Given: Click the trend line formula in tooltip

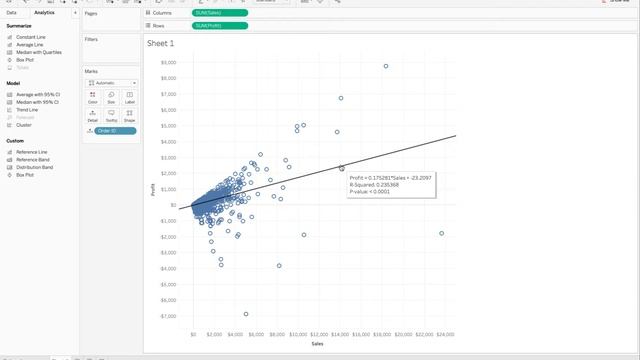Looking at the screenshot, I should tap(391, 178).
